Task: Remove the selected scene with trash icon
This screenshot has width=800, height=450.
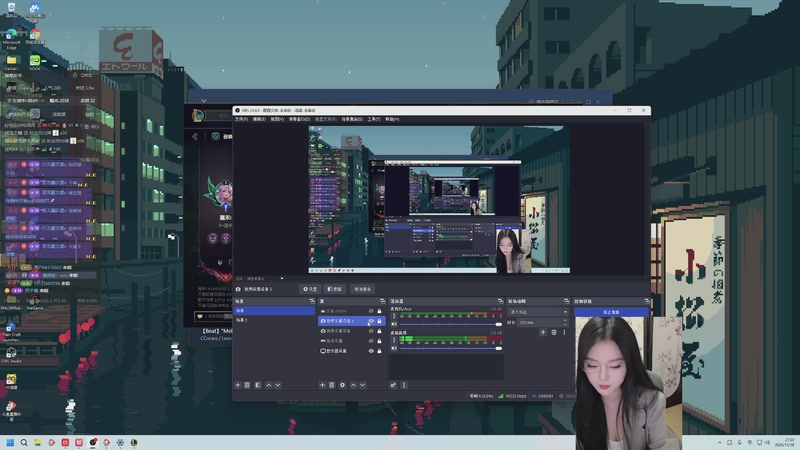Action: point(247,385)
